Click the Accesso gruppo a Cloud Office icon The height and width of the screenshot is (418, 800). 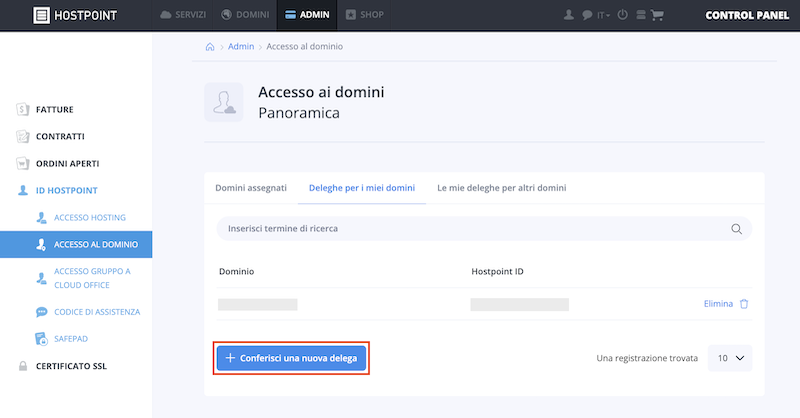[41, 278]
